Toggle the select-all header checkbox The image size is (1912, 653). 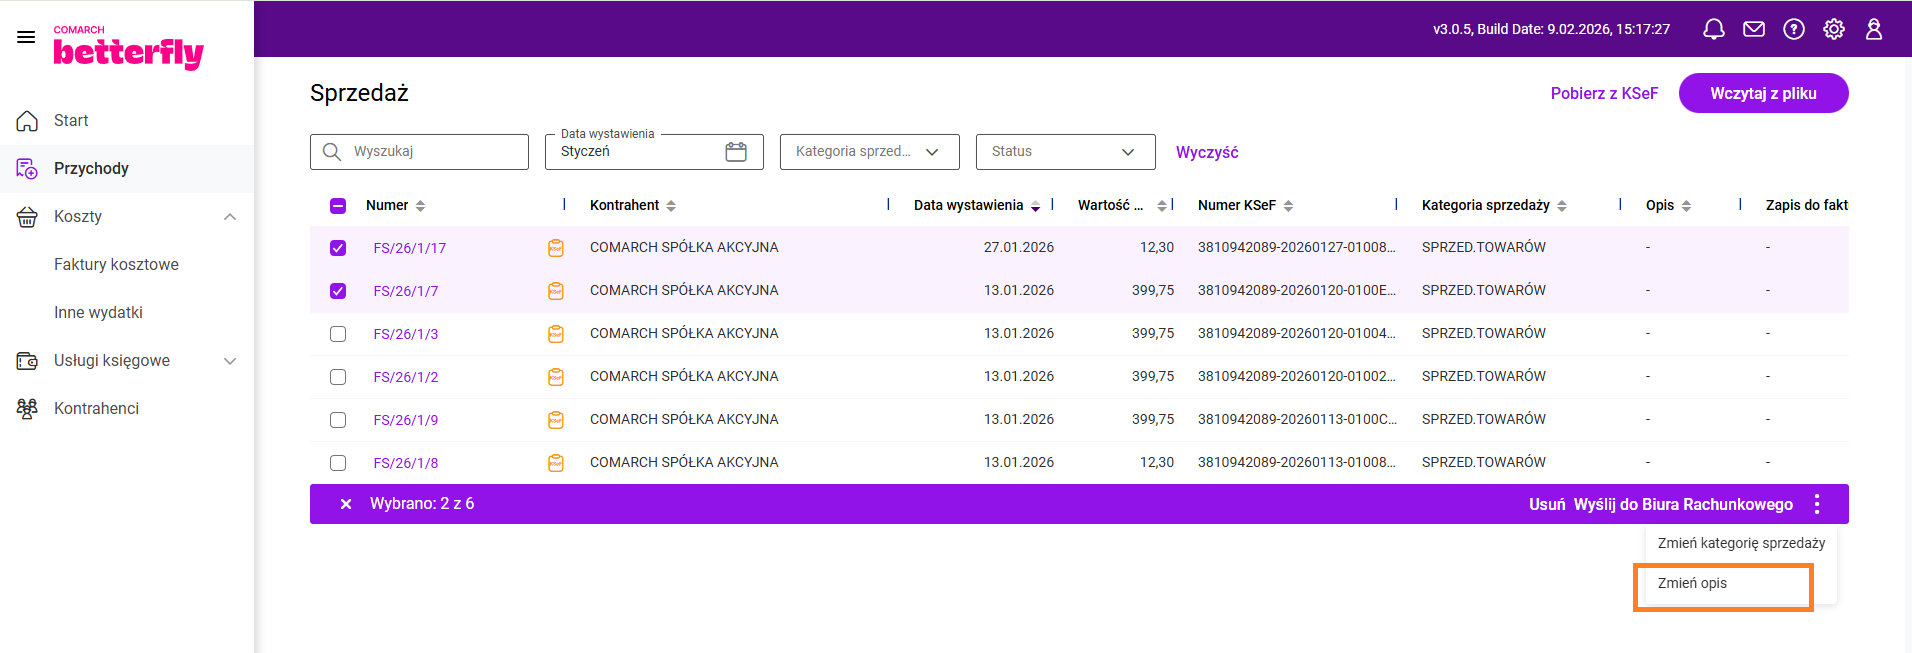(x=338, y=206)
